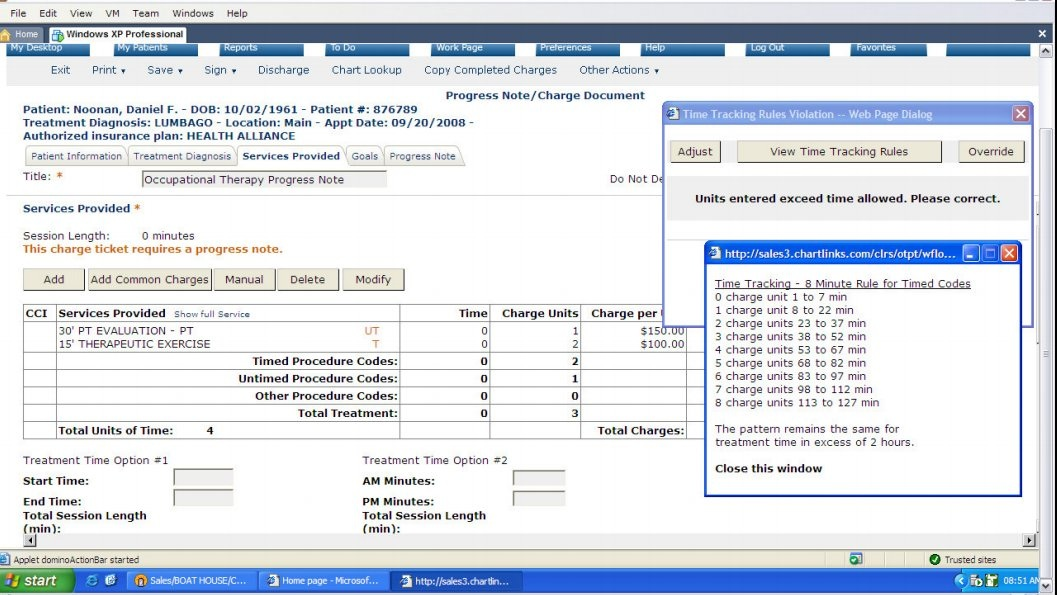Click the Add button
Viewport: 1057px width, 595px height.
(x=54, y=280)
